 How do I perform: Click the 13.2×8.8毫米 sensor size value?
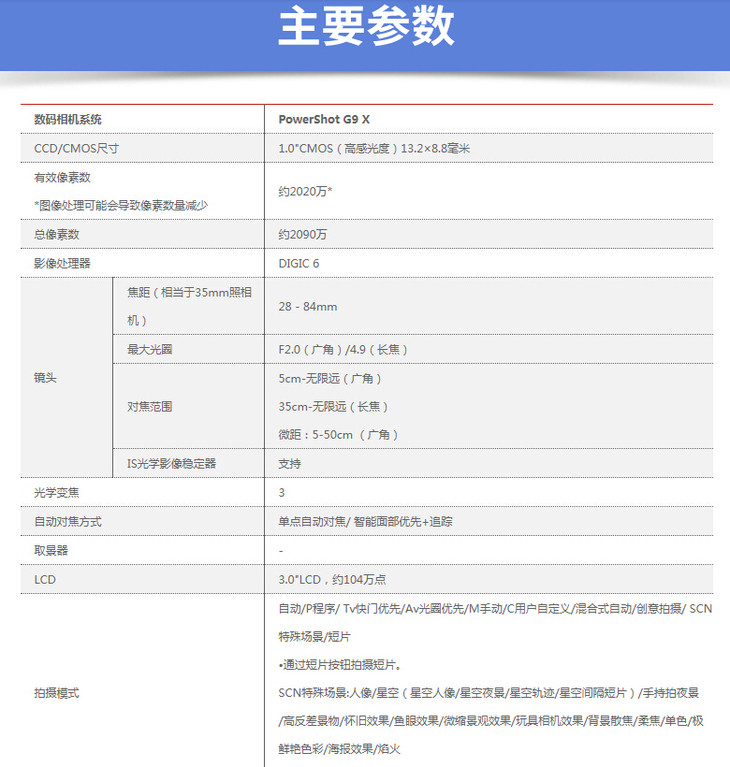pos(435,148)
